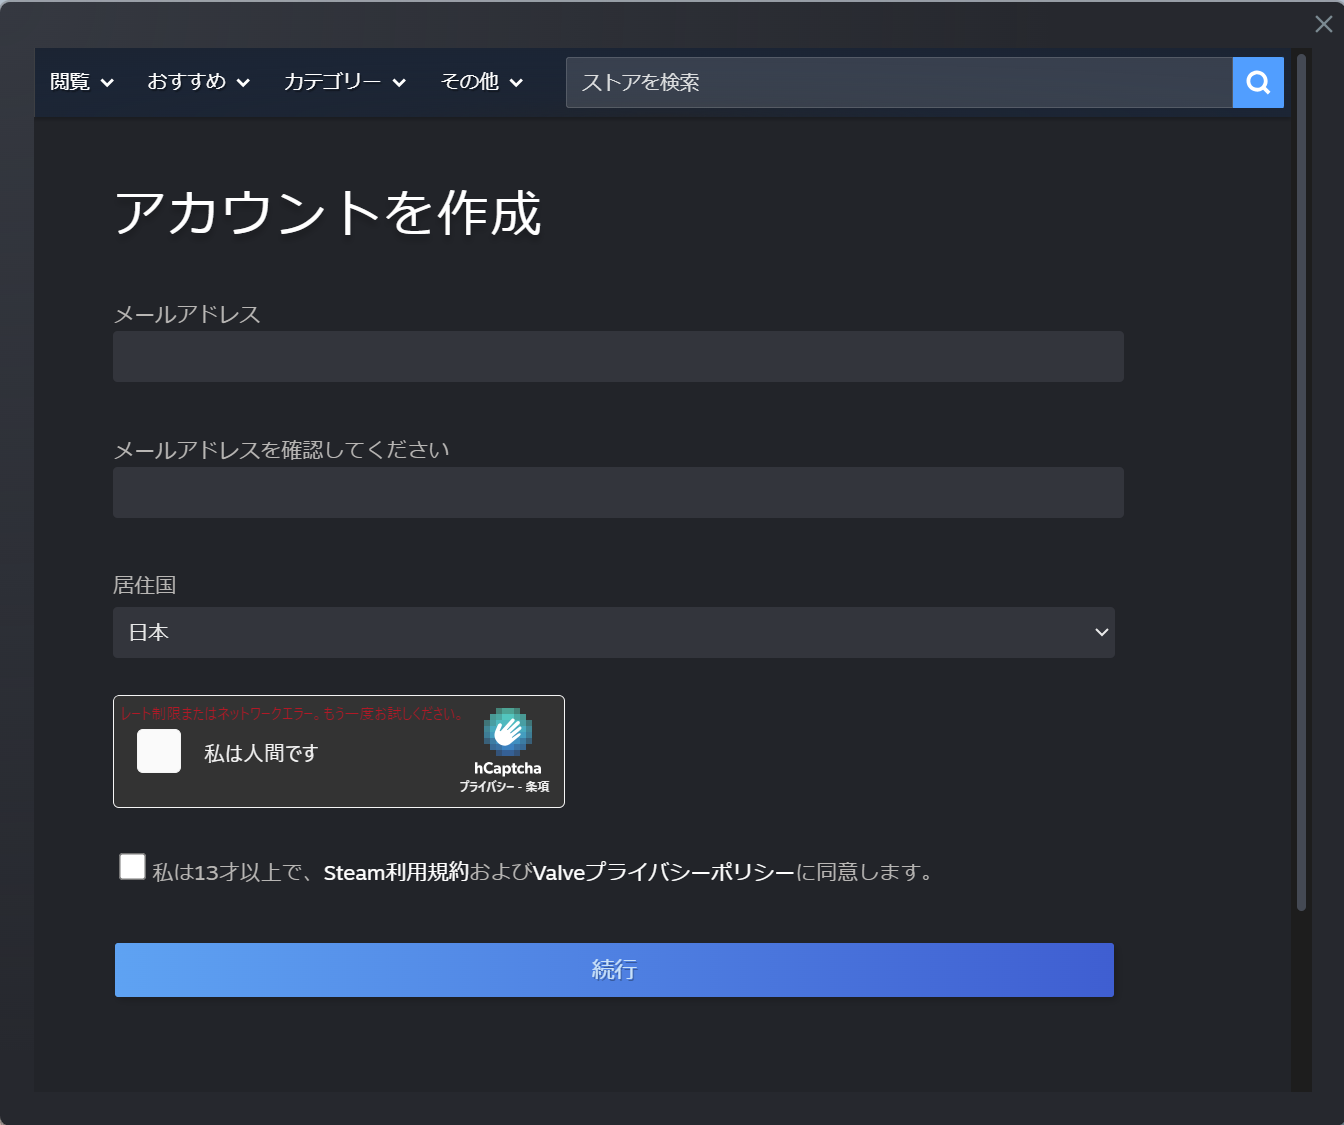Open the Steam利用規約 link

pos(397,871)
